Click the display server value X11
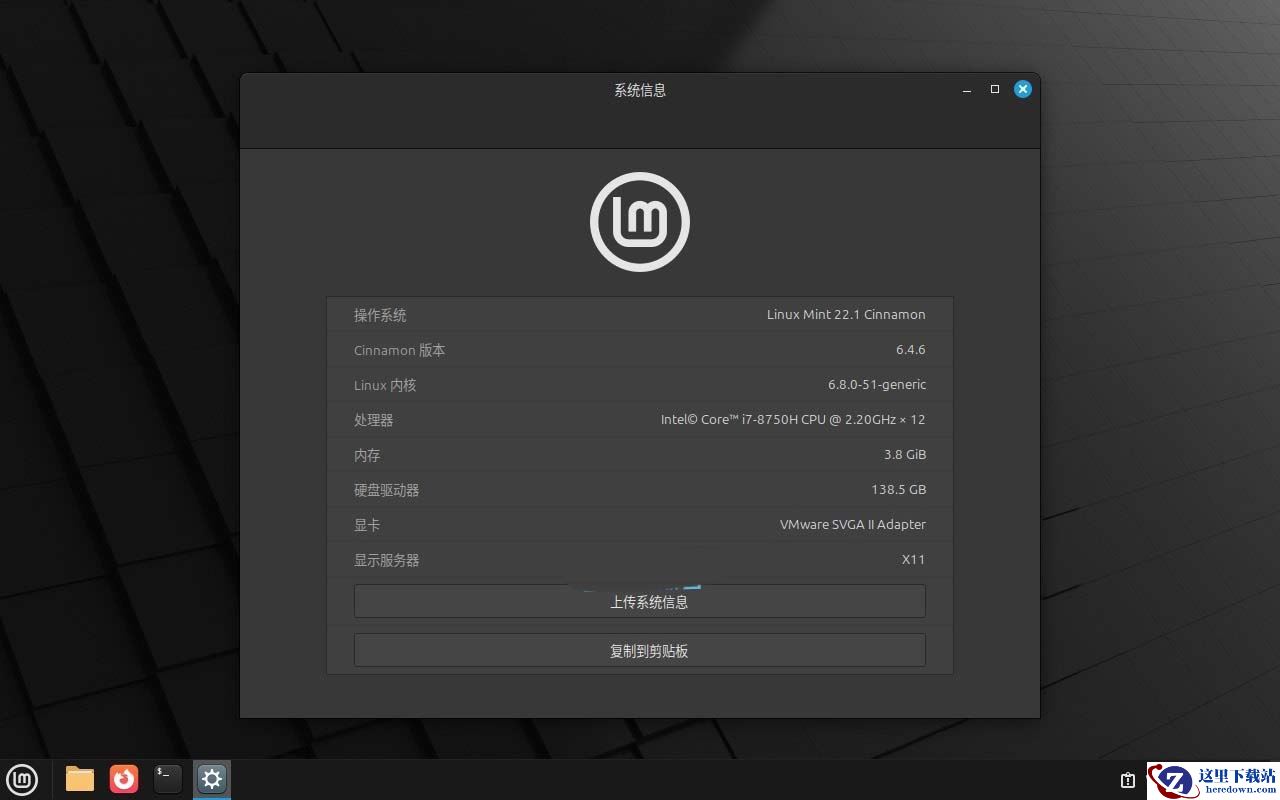The width and height of the screenshot is (1280, 800). pos(914,560)
